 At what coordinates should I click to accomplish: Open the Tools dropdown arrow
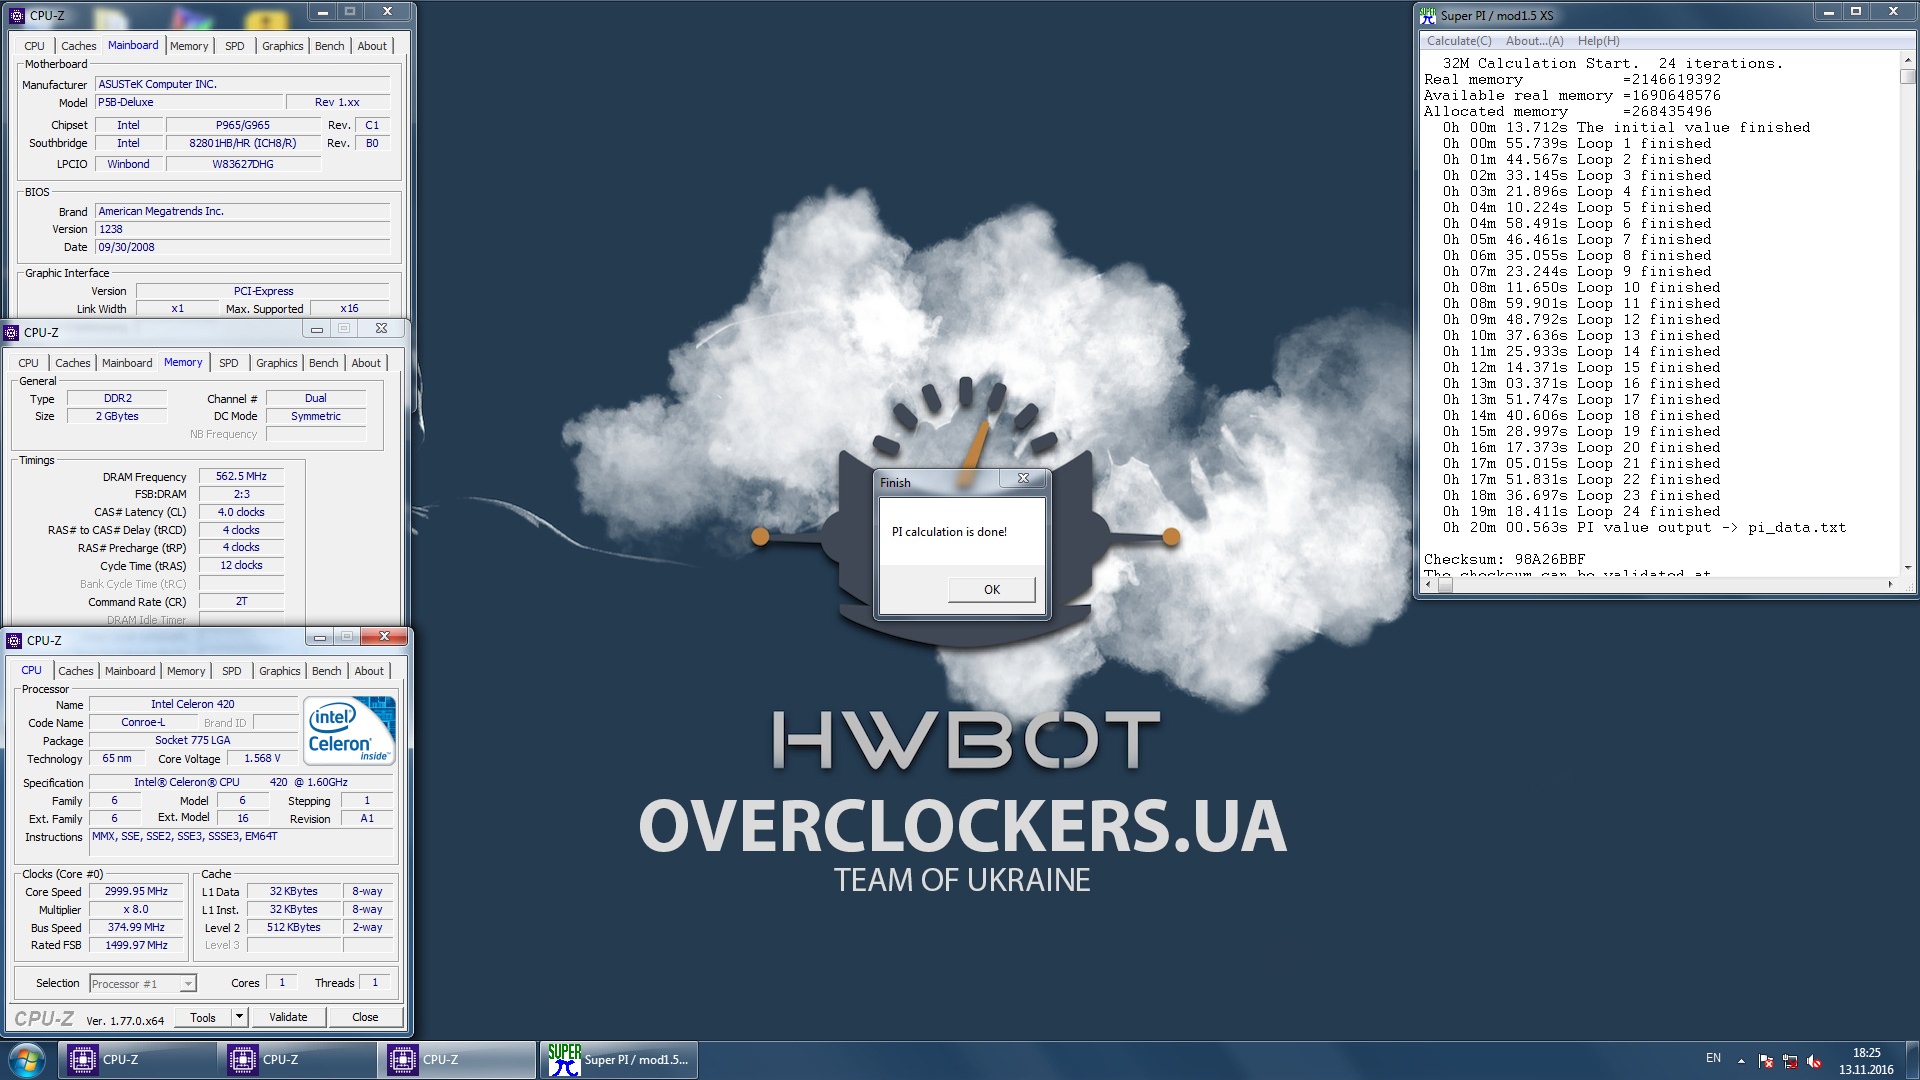239,1017
